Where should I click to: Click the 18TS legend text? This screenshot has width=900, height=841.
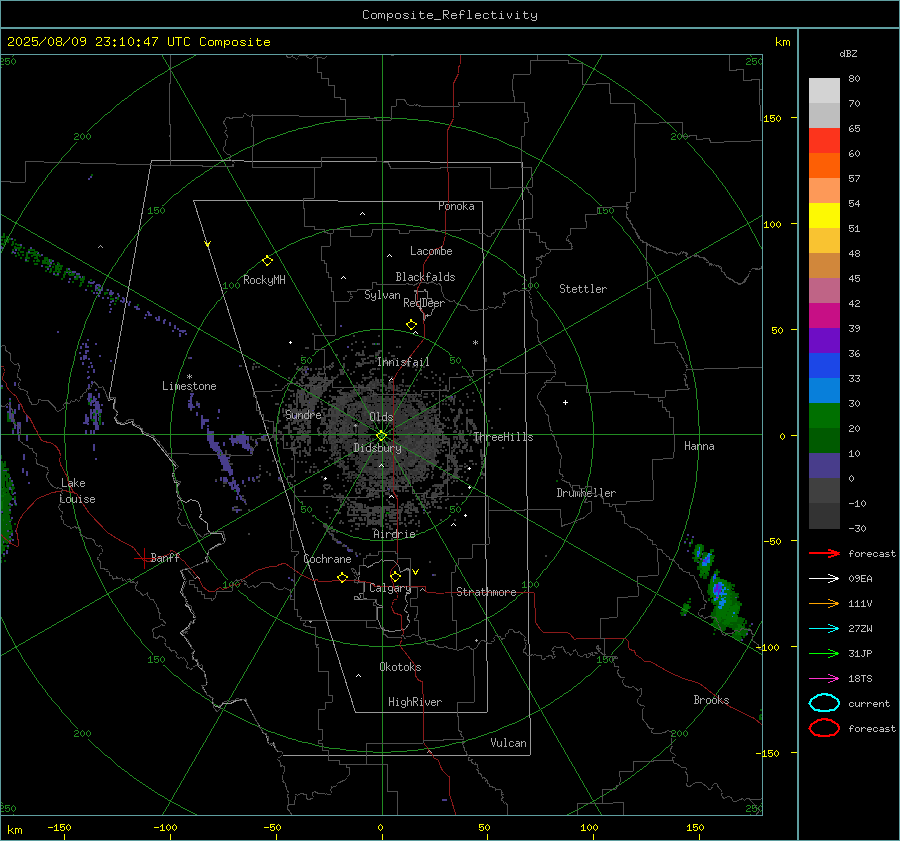[860, 679]
